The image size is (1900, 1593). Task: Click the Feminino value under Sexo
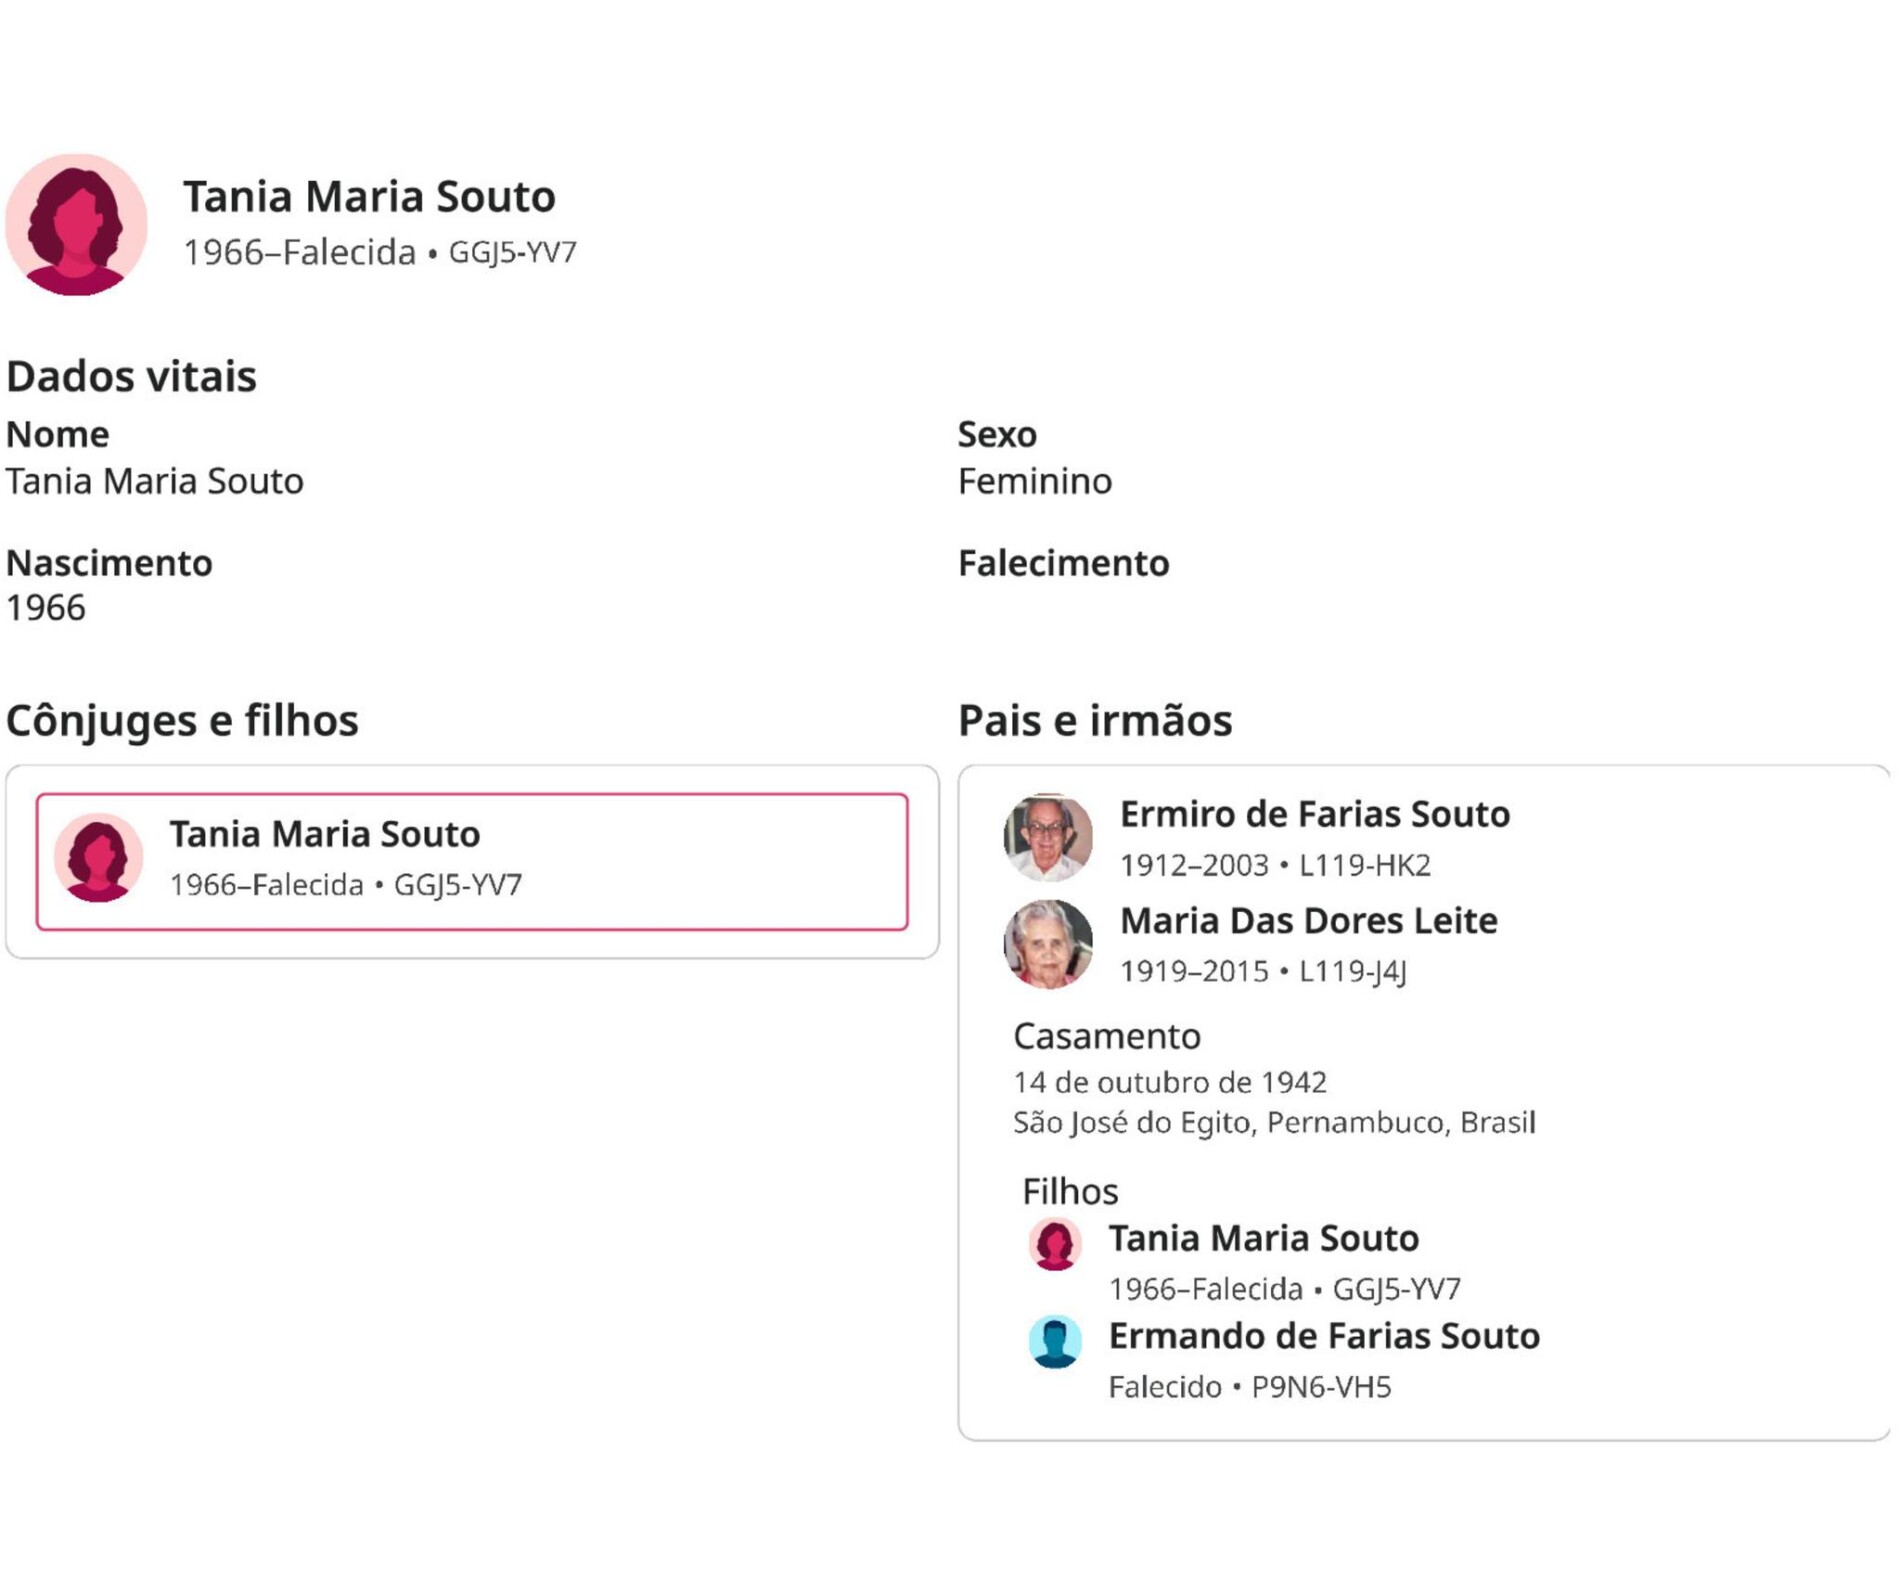[1034, 482]
